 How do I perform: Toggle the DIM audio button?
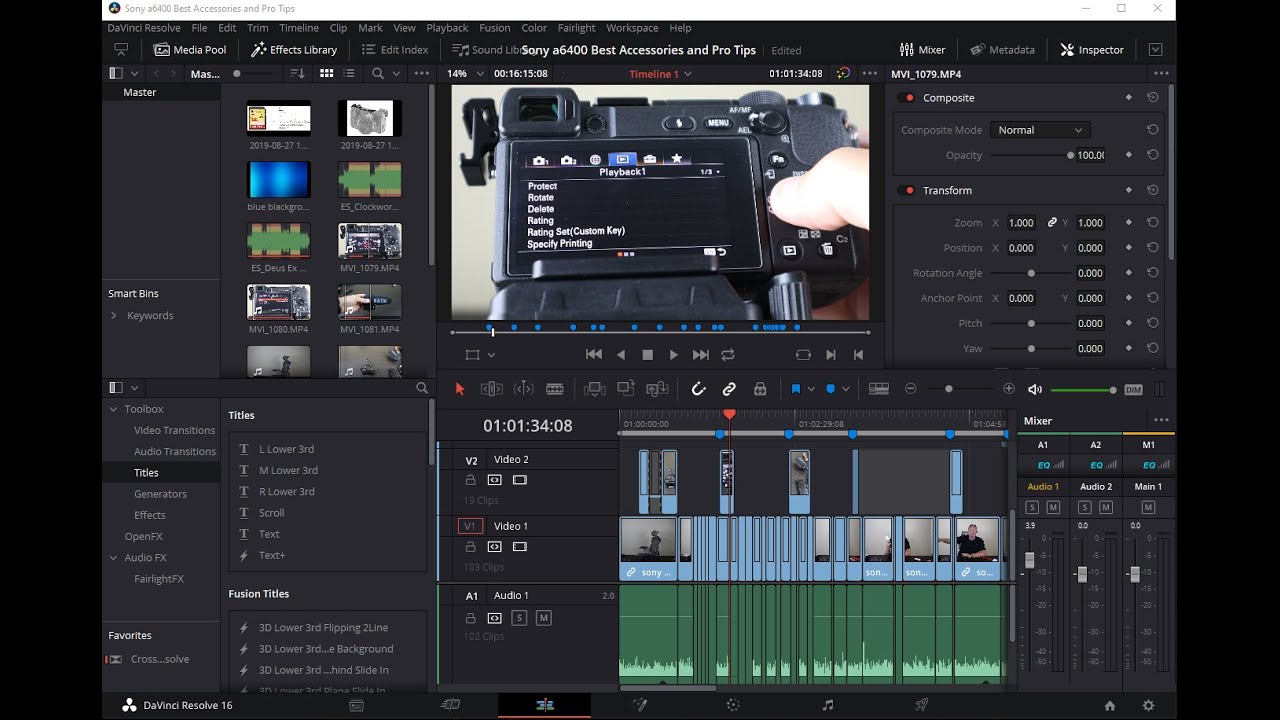(1133, 390)
